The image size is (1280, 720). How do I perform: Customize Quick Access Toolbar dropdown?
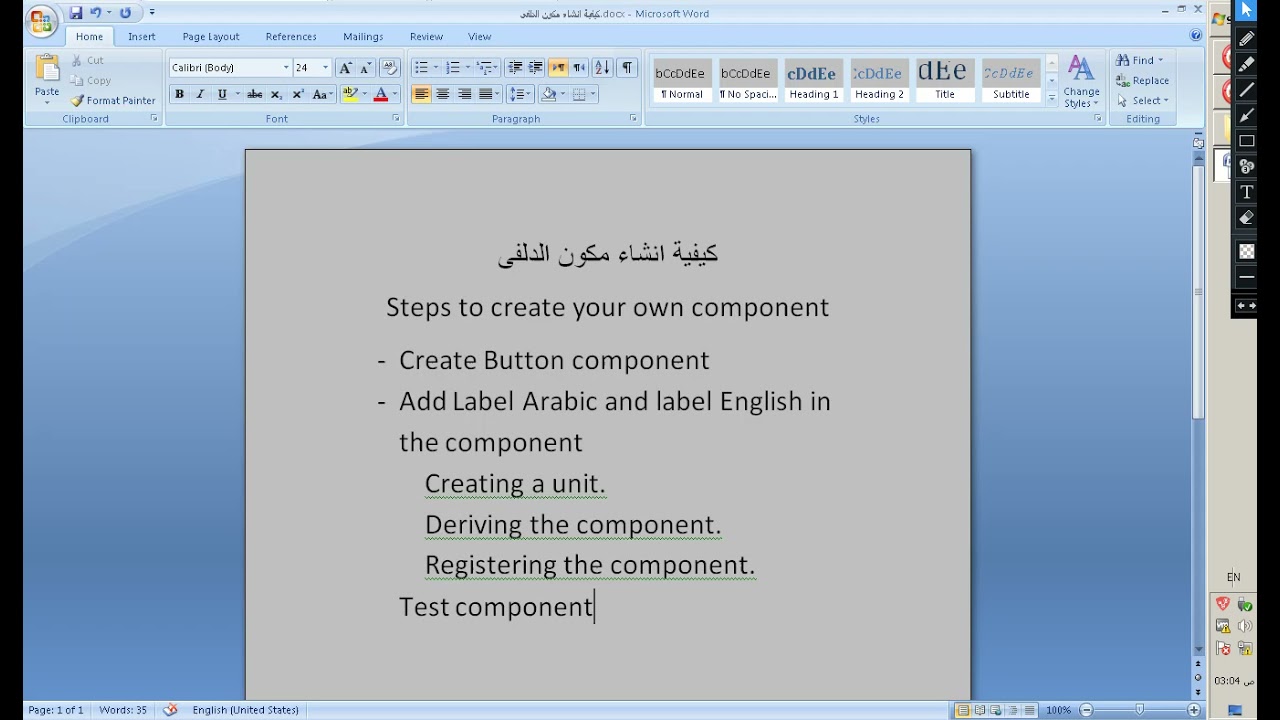point(152,13)
